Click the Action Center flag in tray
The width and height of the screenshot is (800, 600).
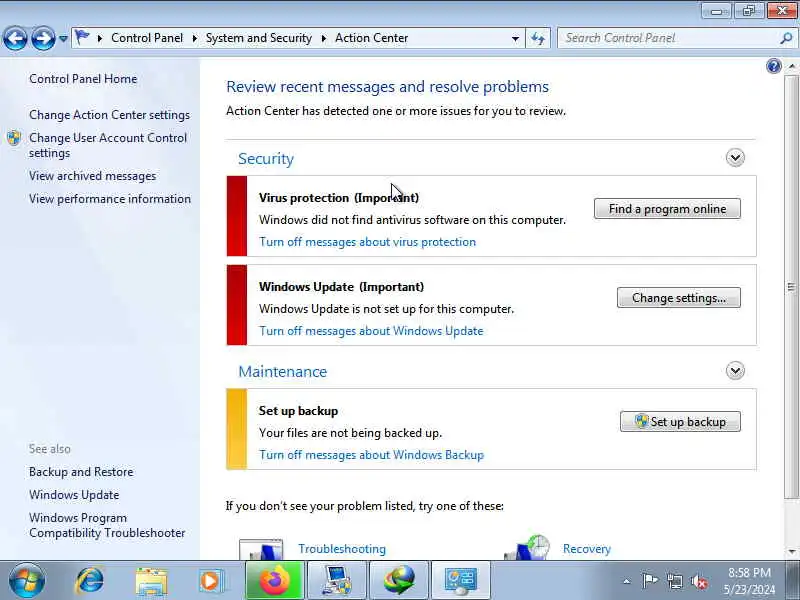(x=649, y=581)
